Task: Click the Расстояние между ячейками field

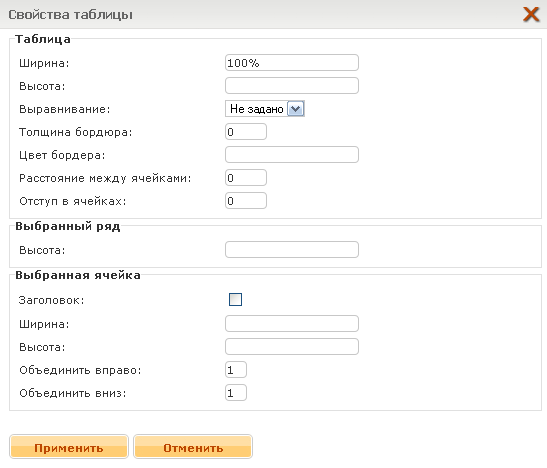Action: coord(246,178)
